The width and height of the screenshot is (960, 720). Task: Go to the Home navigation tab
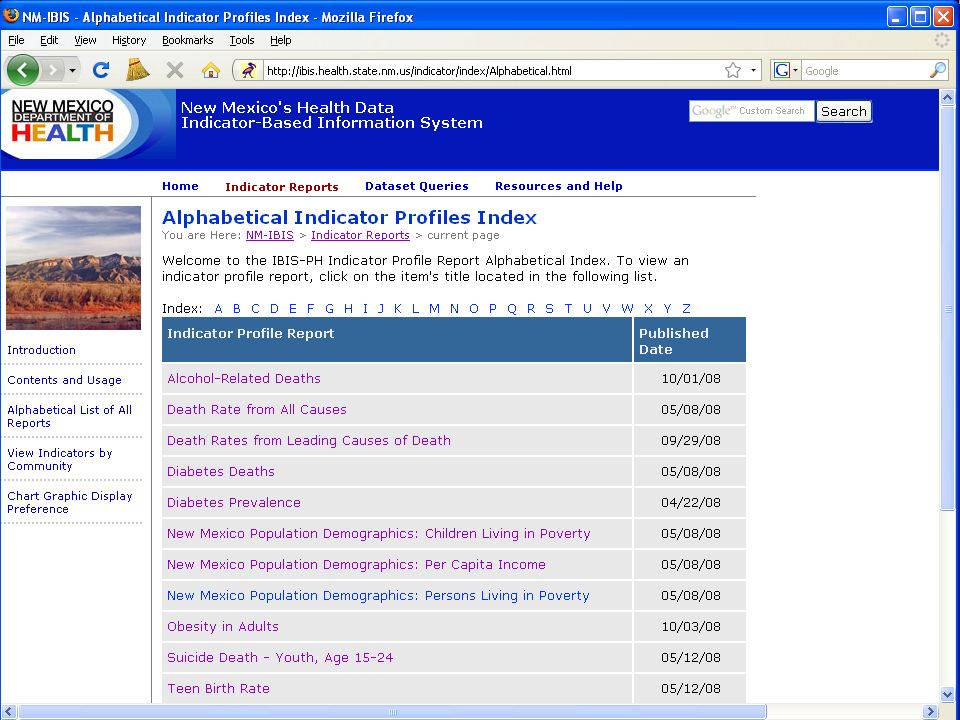coord(180,186)
